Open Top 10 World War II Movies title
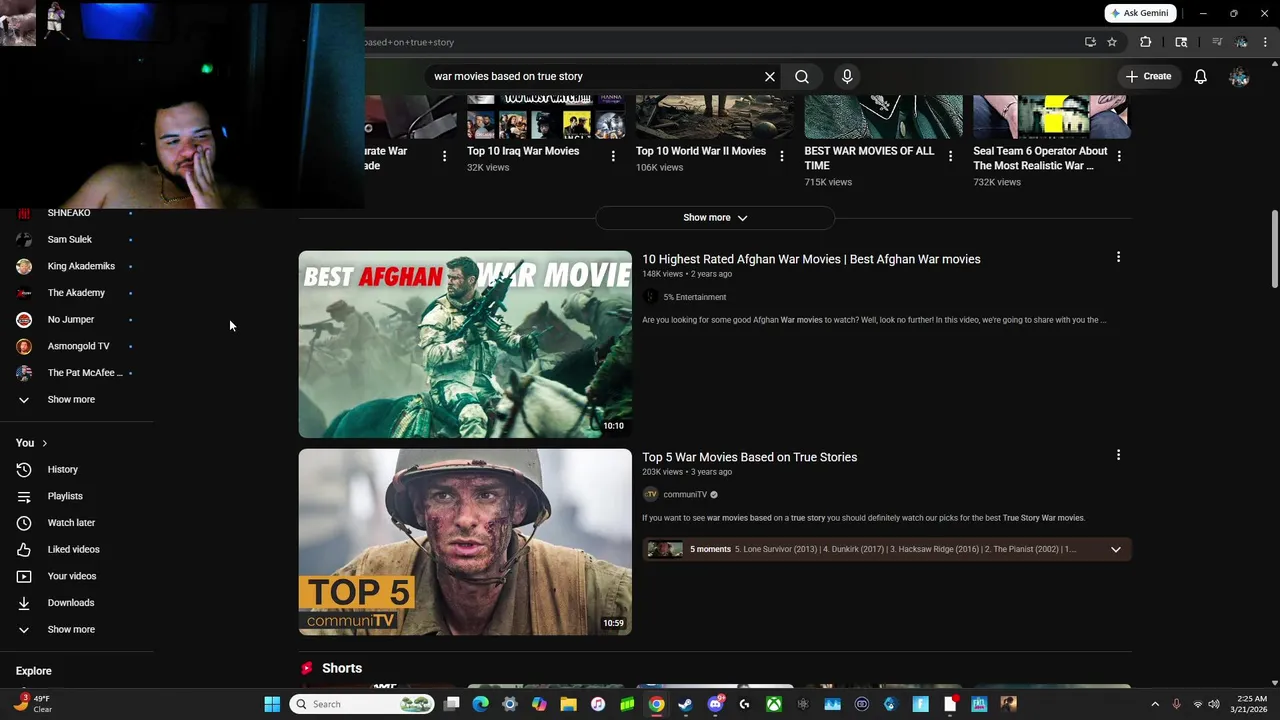Viewport: 1280px width, 720px height. point(701,151)
